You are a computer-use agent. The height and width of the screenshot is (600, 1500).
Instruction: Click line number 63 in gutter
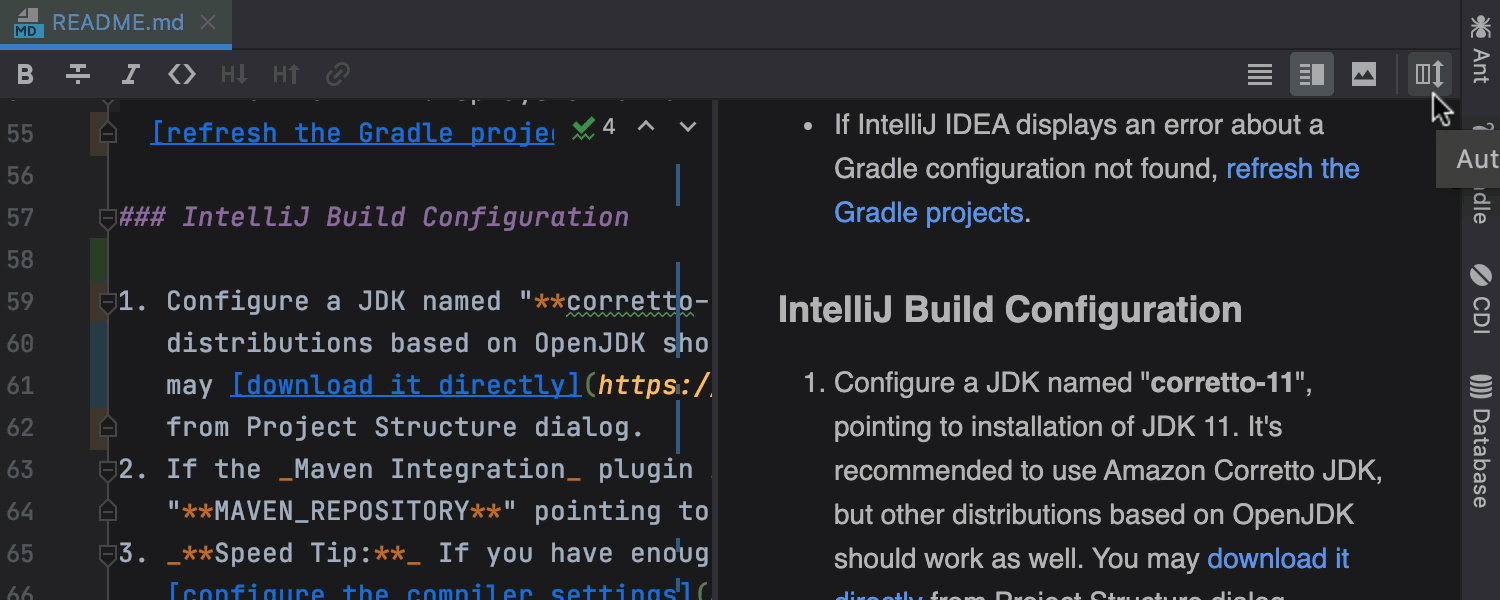click(x=20, y=469)
